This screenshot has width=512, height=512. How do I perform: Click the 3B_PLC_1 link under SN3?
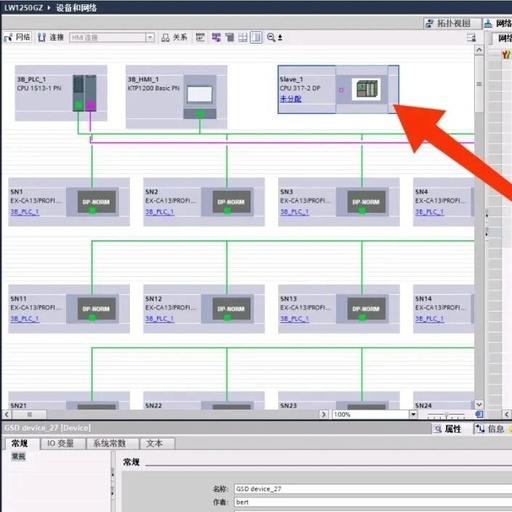tap(295, 212)
